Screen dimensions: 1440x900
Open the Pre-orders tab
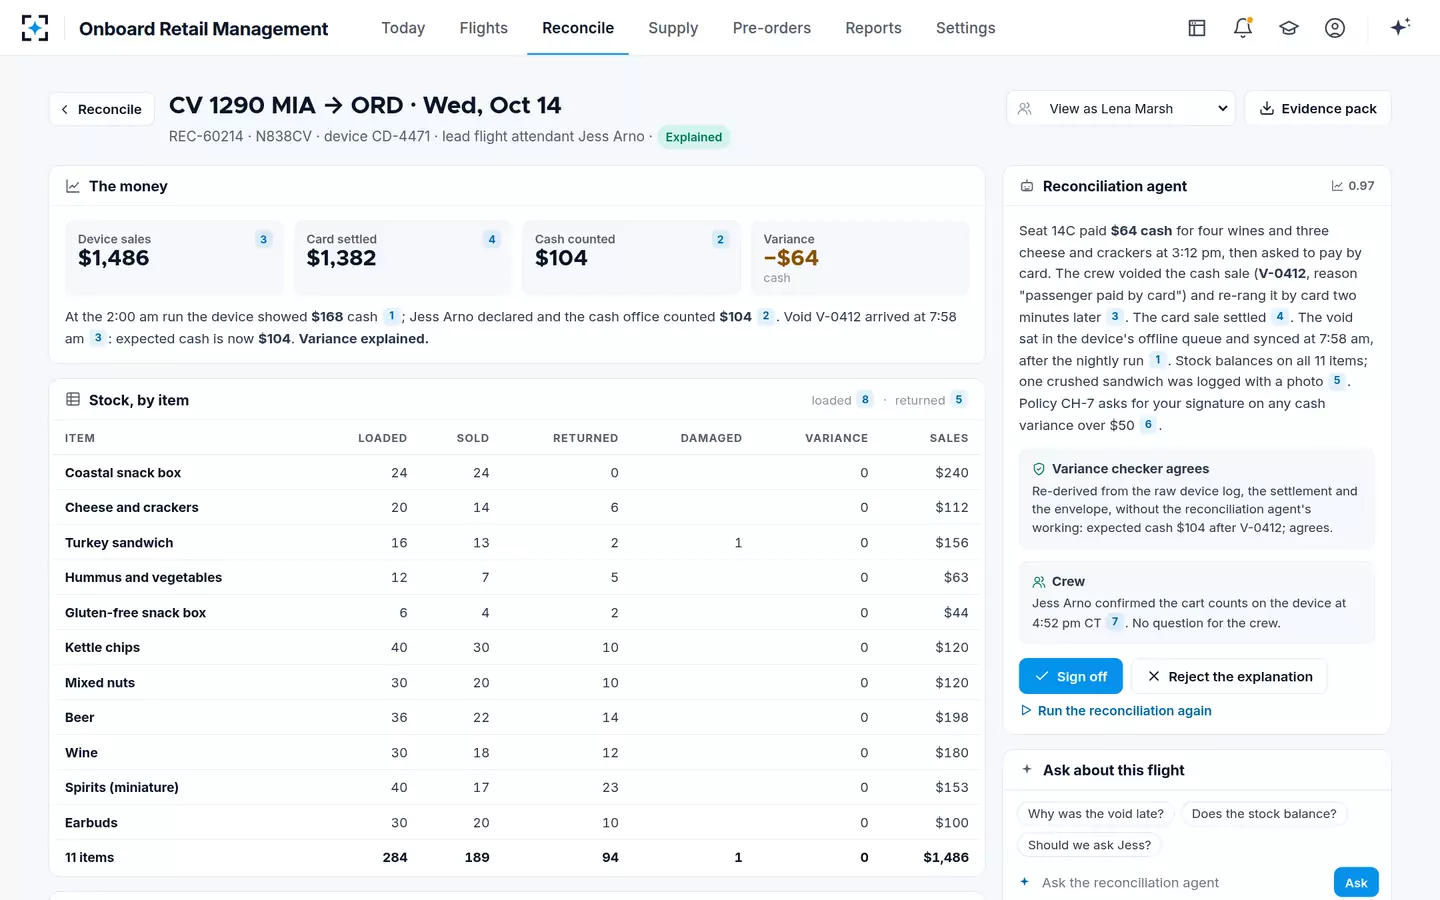coord(772,28)
